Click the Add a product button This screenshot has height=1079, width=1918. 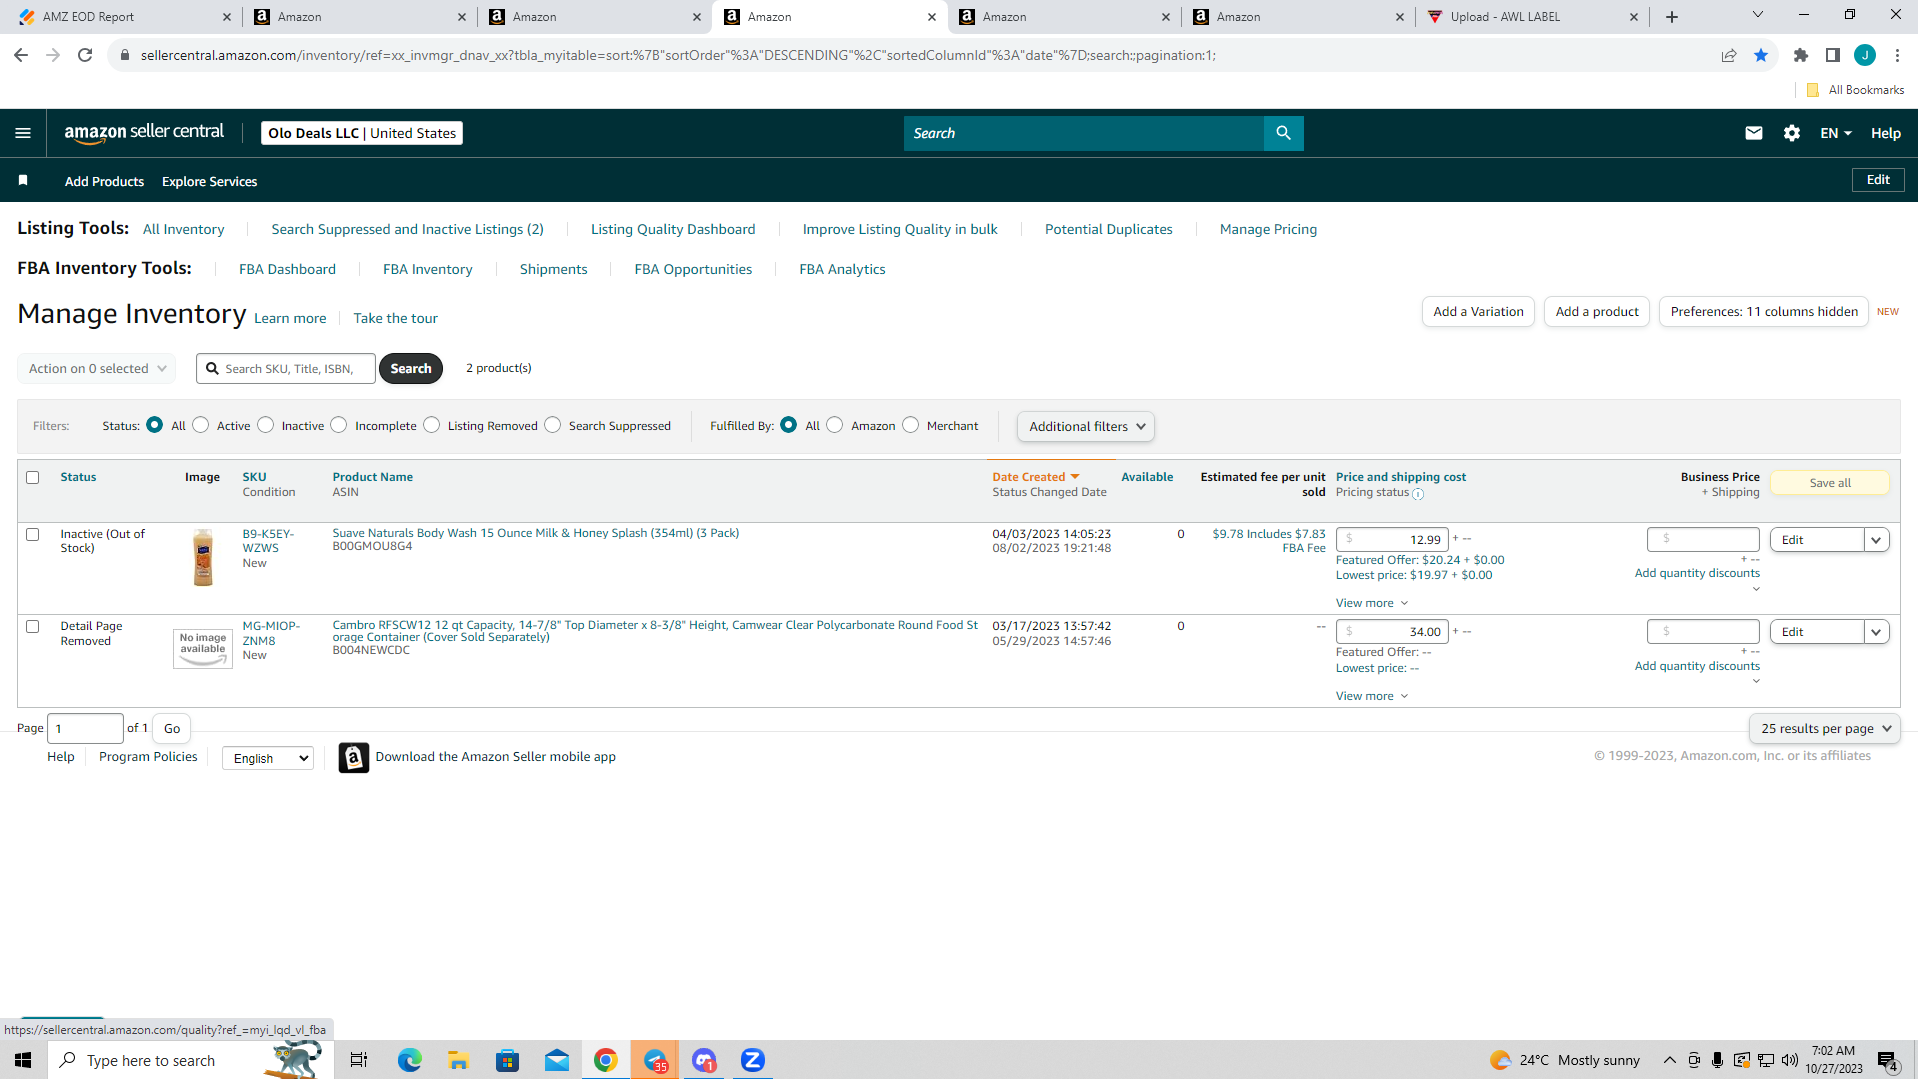click(1597, 311)
